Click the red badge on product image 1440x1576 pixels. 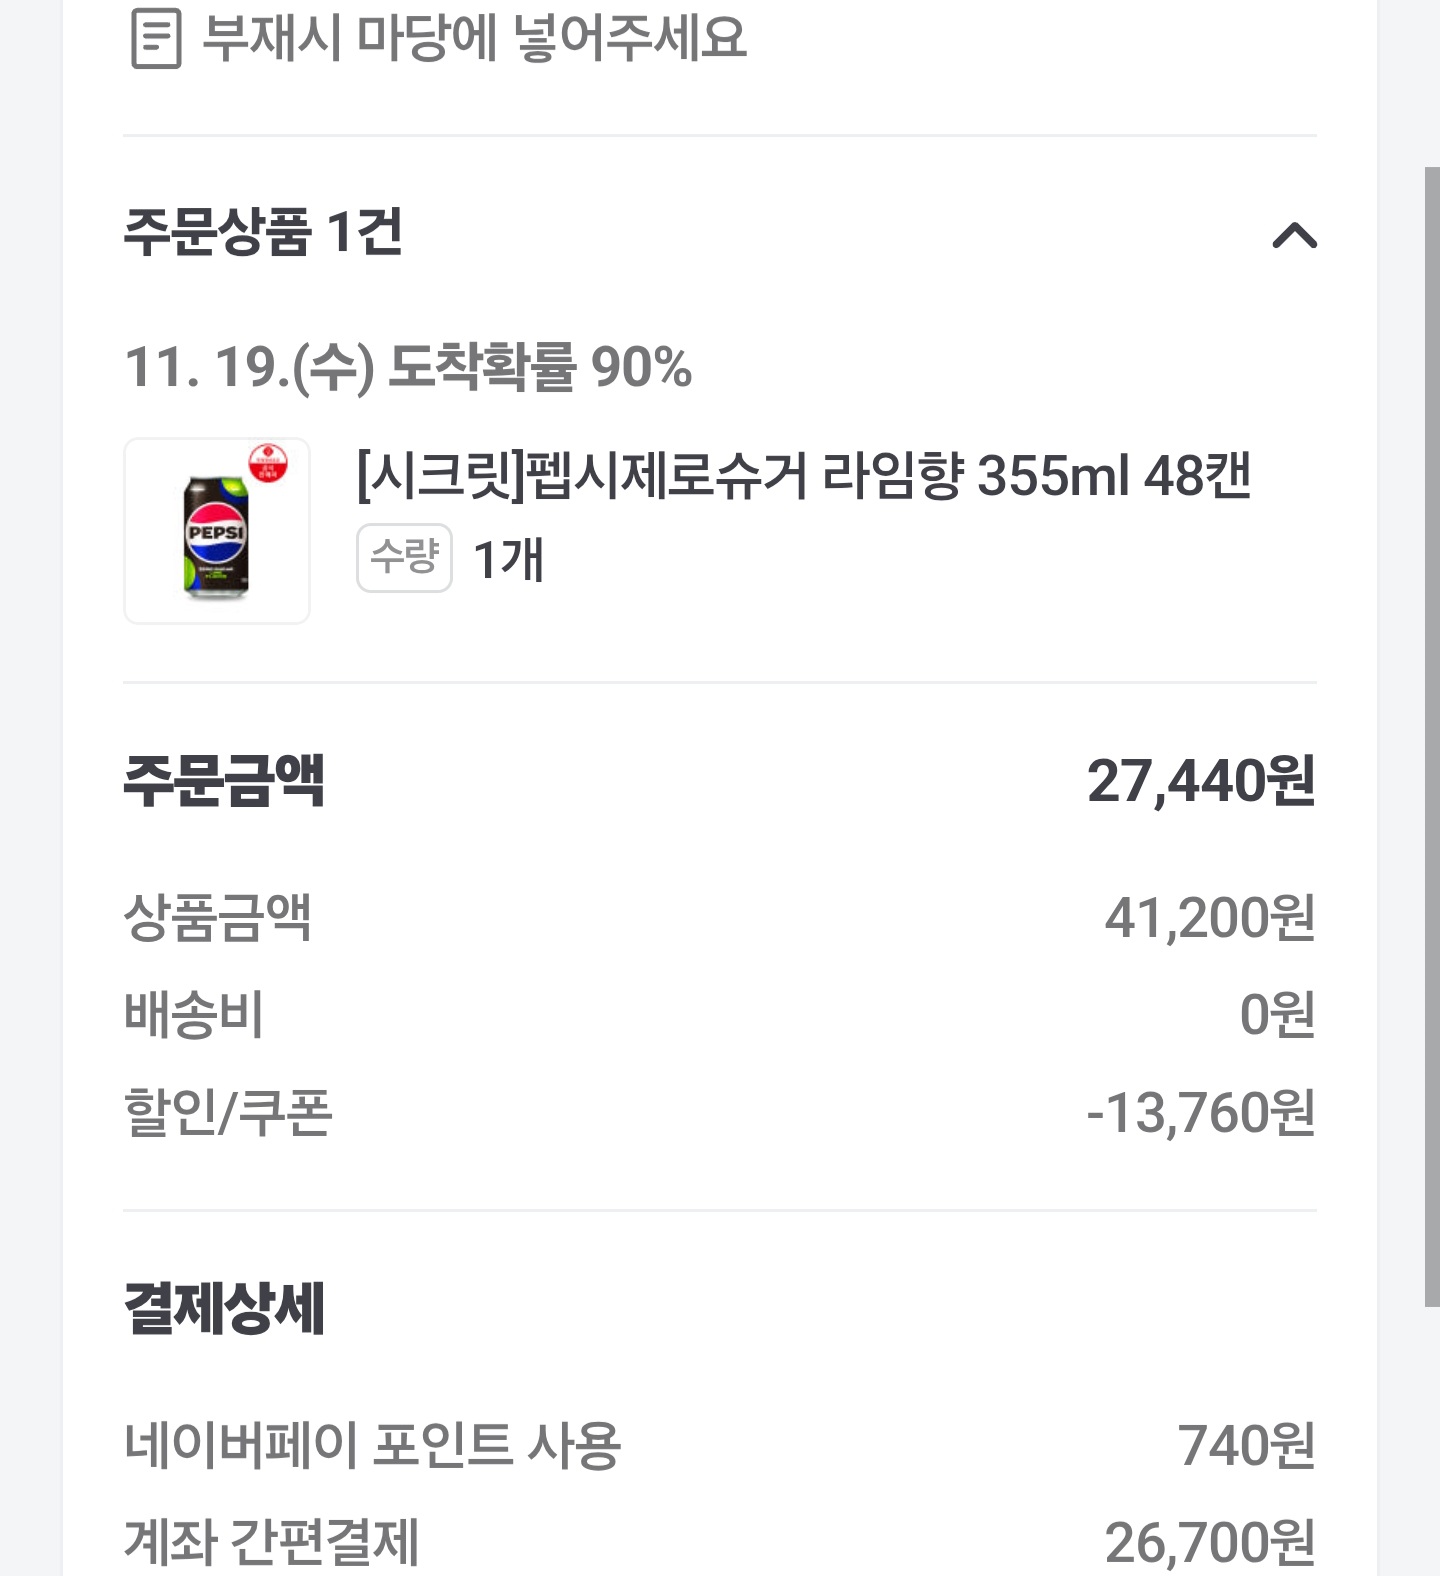[x=268, y=463]
